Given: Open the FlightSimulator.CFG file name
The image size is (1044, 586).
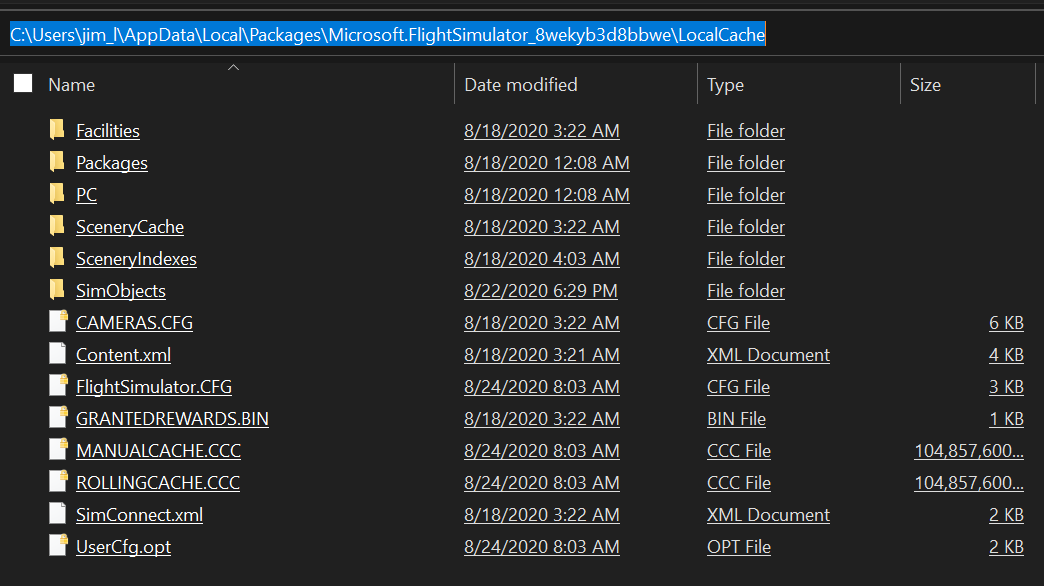Looking at the screenshot, I should pyautogui.click(x=154, y=387).
